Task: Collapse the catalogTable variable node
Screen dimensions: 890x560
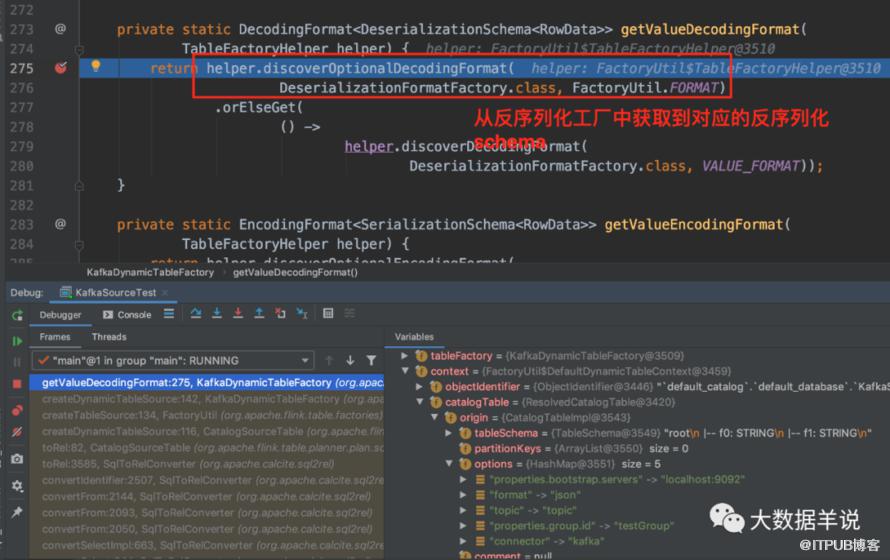Action: (x=419, y=402)
